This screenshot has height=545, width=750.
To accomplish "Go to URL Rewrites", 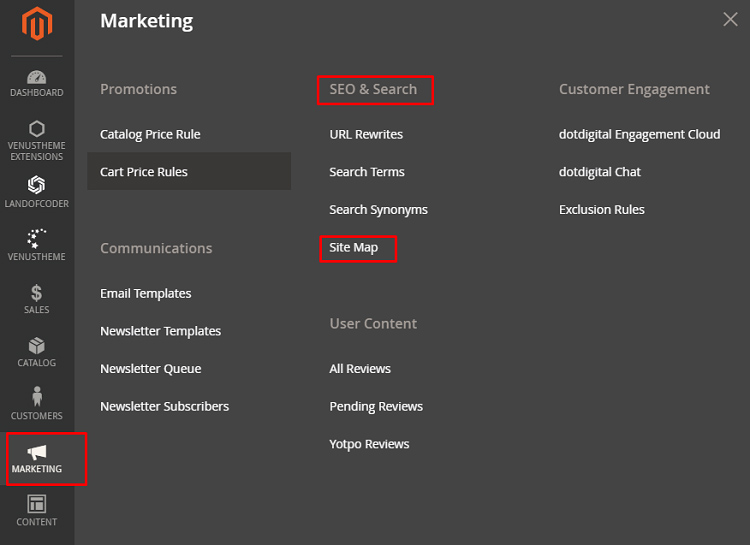I will tap(366, 134).
